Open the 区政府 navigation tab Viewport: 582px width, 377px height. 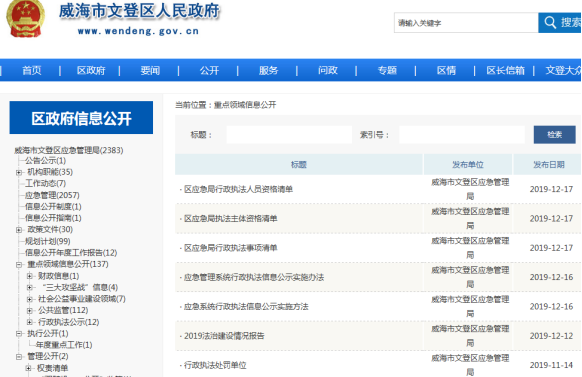(91, 70)
